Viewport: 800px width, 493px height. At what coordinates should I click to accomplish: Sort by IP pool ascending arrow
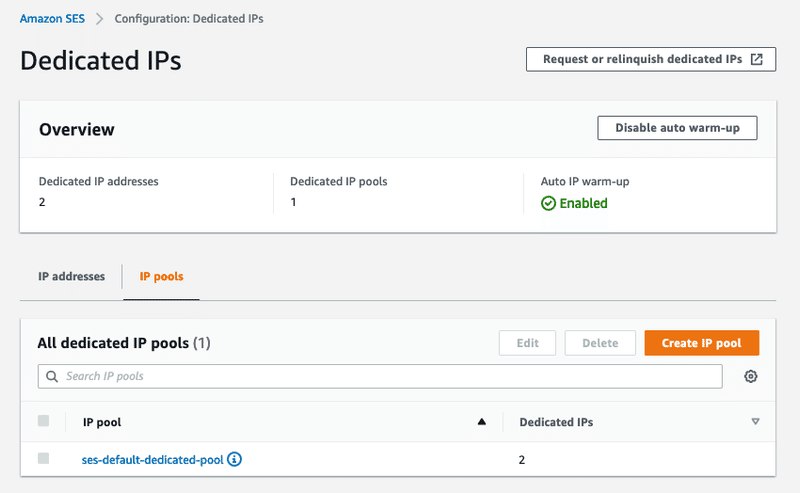click(481, 422)
